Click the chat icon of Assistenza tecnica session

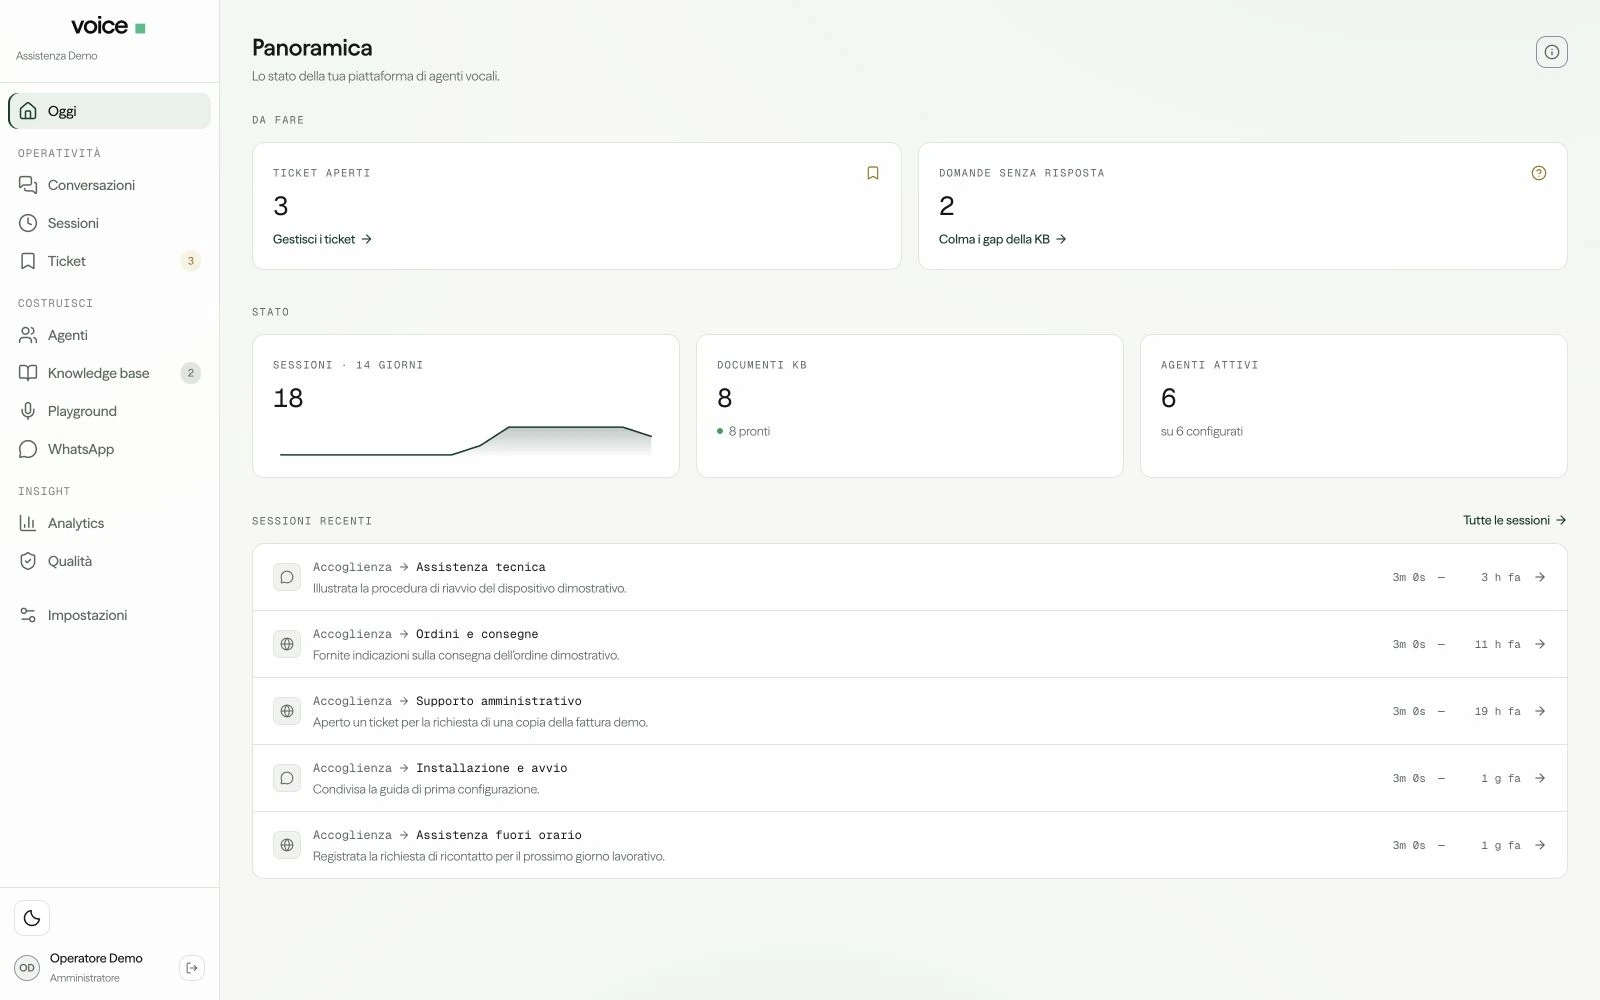tap(287, 577)
